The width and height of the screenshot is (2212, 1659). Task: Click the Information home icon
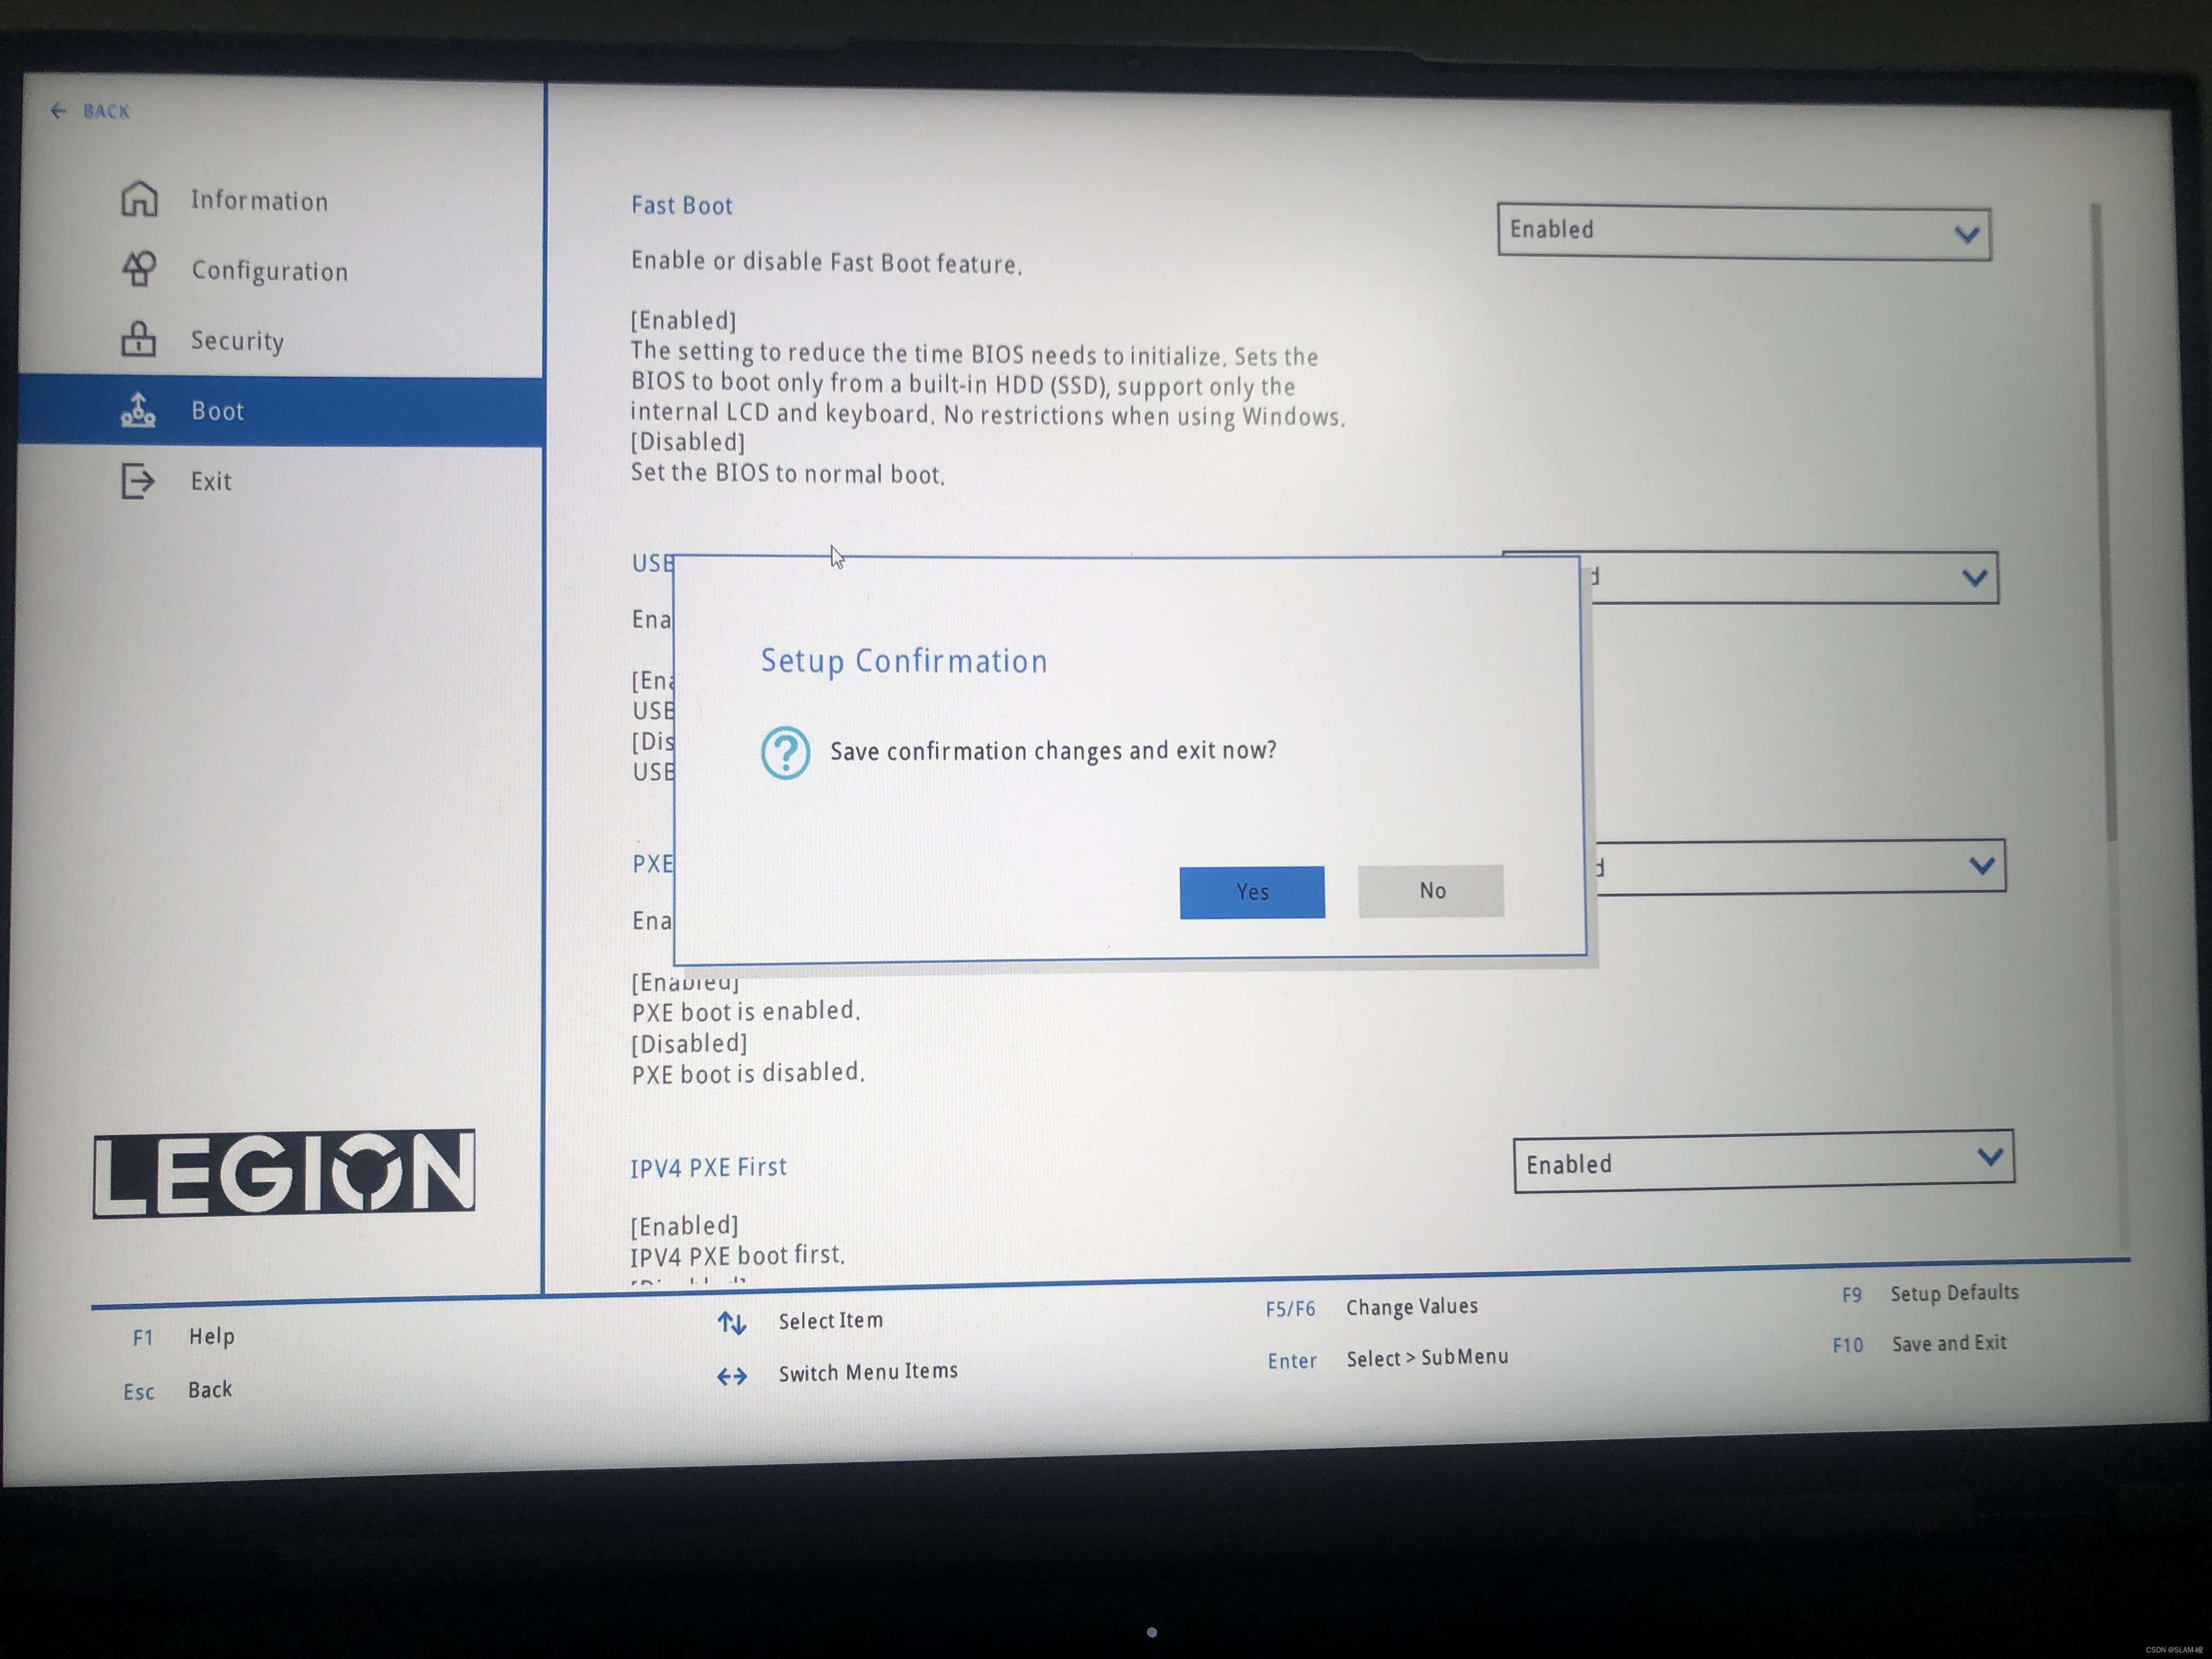(x=139, y=198)
